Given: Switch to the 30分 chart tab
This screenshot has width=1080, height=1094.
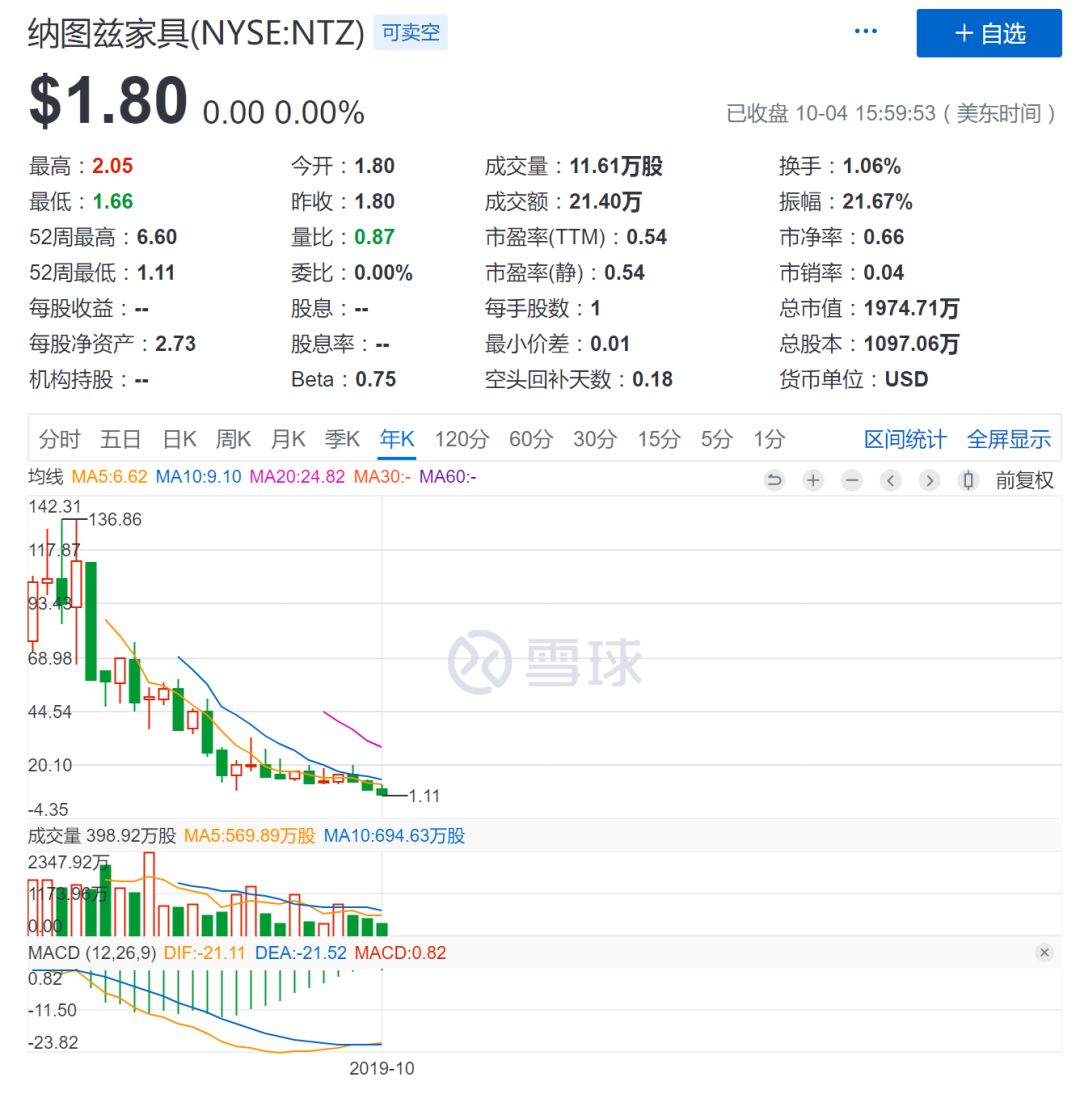Looking at the screenshot, I should [x=594, y=439].
